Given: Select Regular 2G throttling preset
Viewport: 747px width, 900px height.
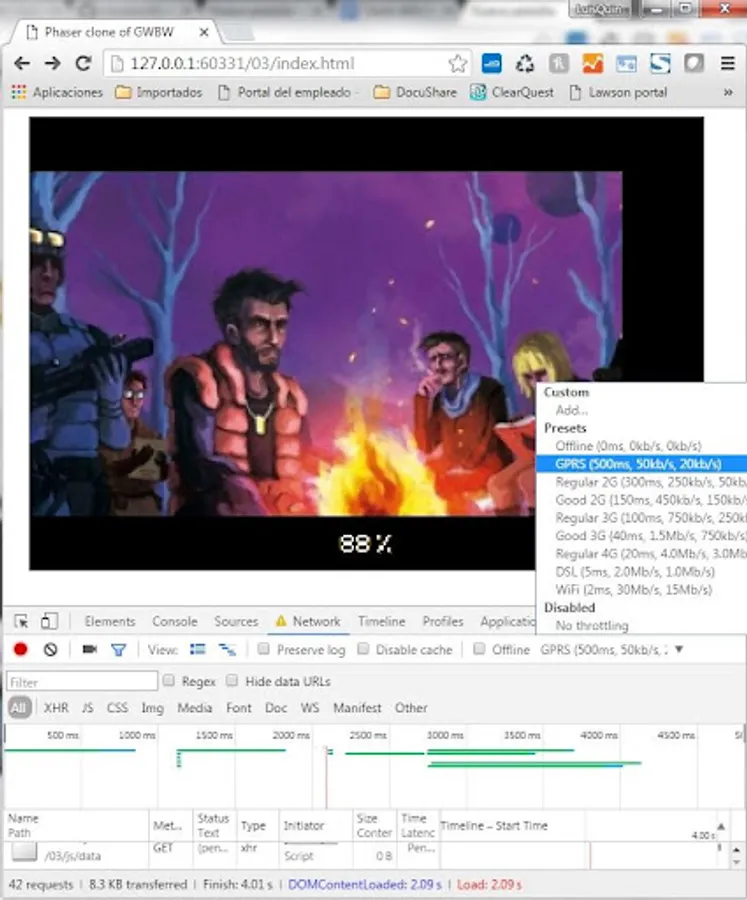Looking at the screenshot, I should [641, 482].
